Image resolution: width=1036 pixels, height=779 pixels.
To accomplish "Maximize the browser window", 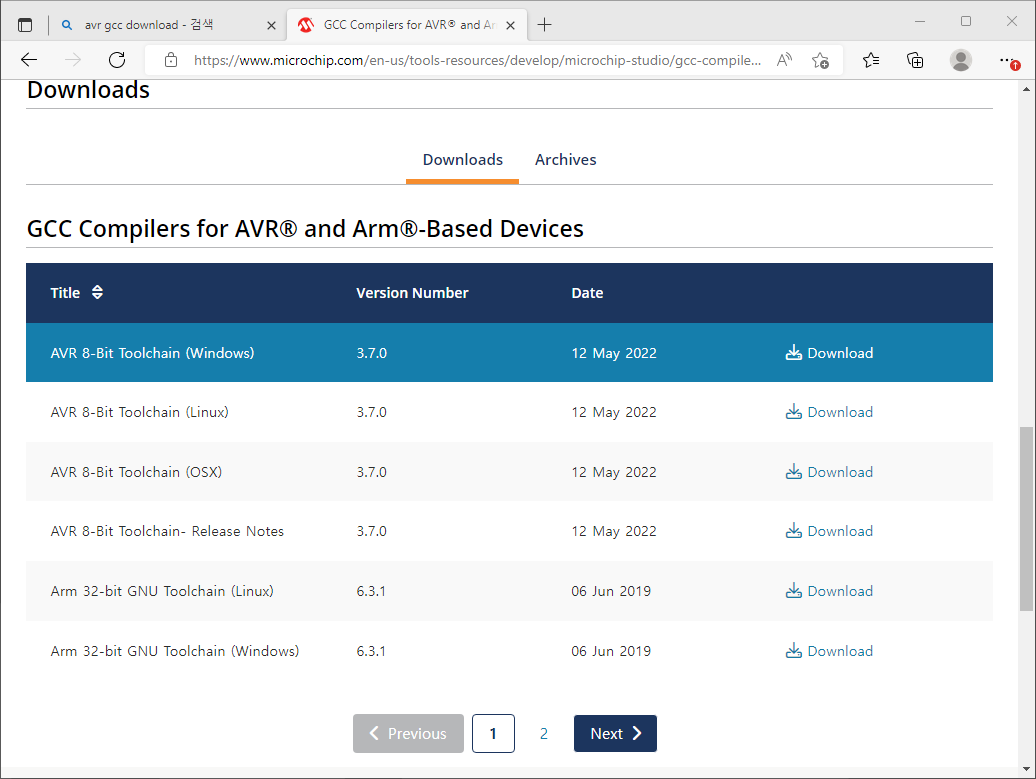I will pos(966,21).
